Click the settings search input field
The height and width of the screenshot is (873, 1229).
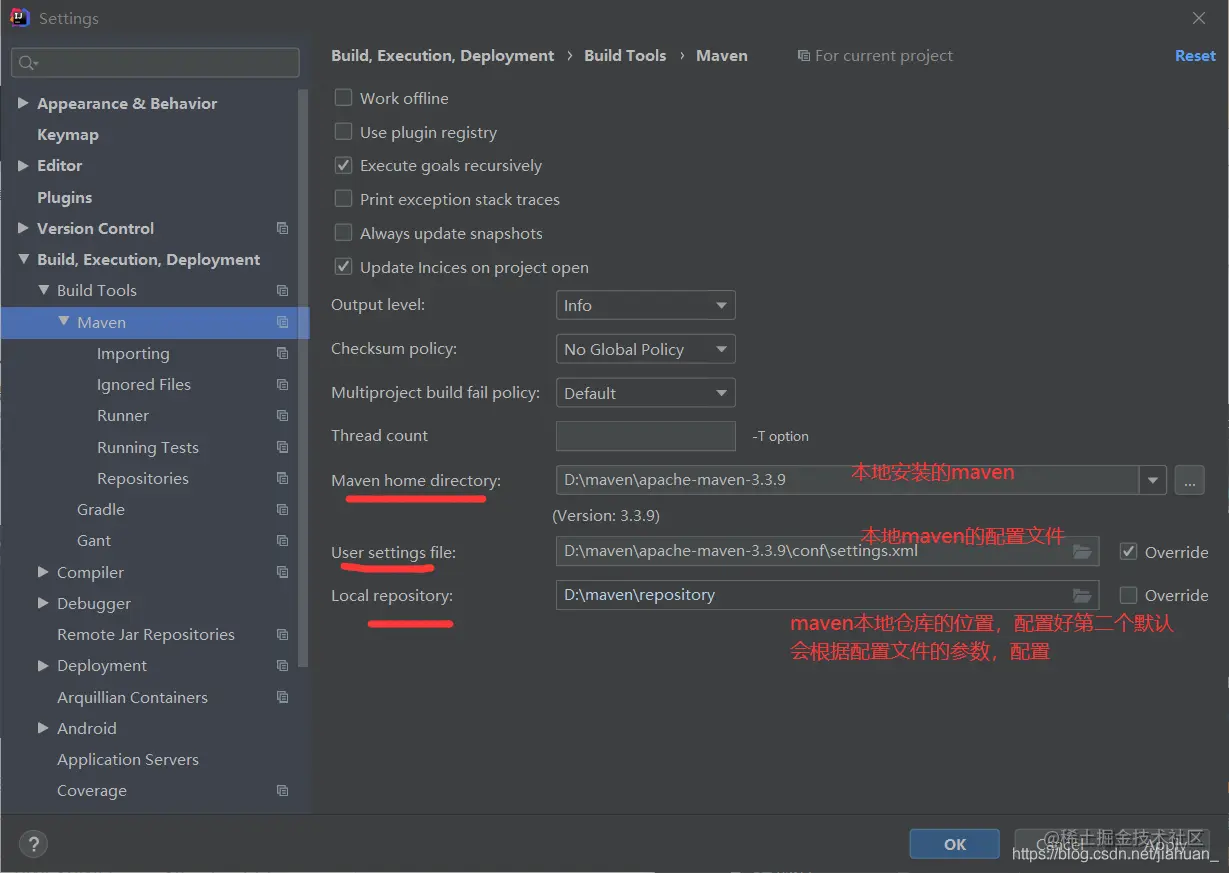pyautogui.click(x=155, y=63)
